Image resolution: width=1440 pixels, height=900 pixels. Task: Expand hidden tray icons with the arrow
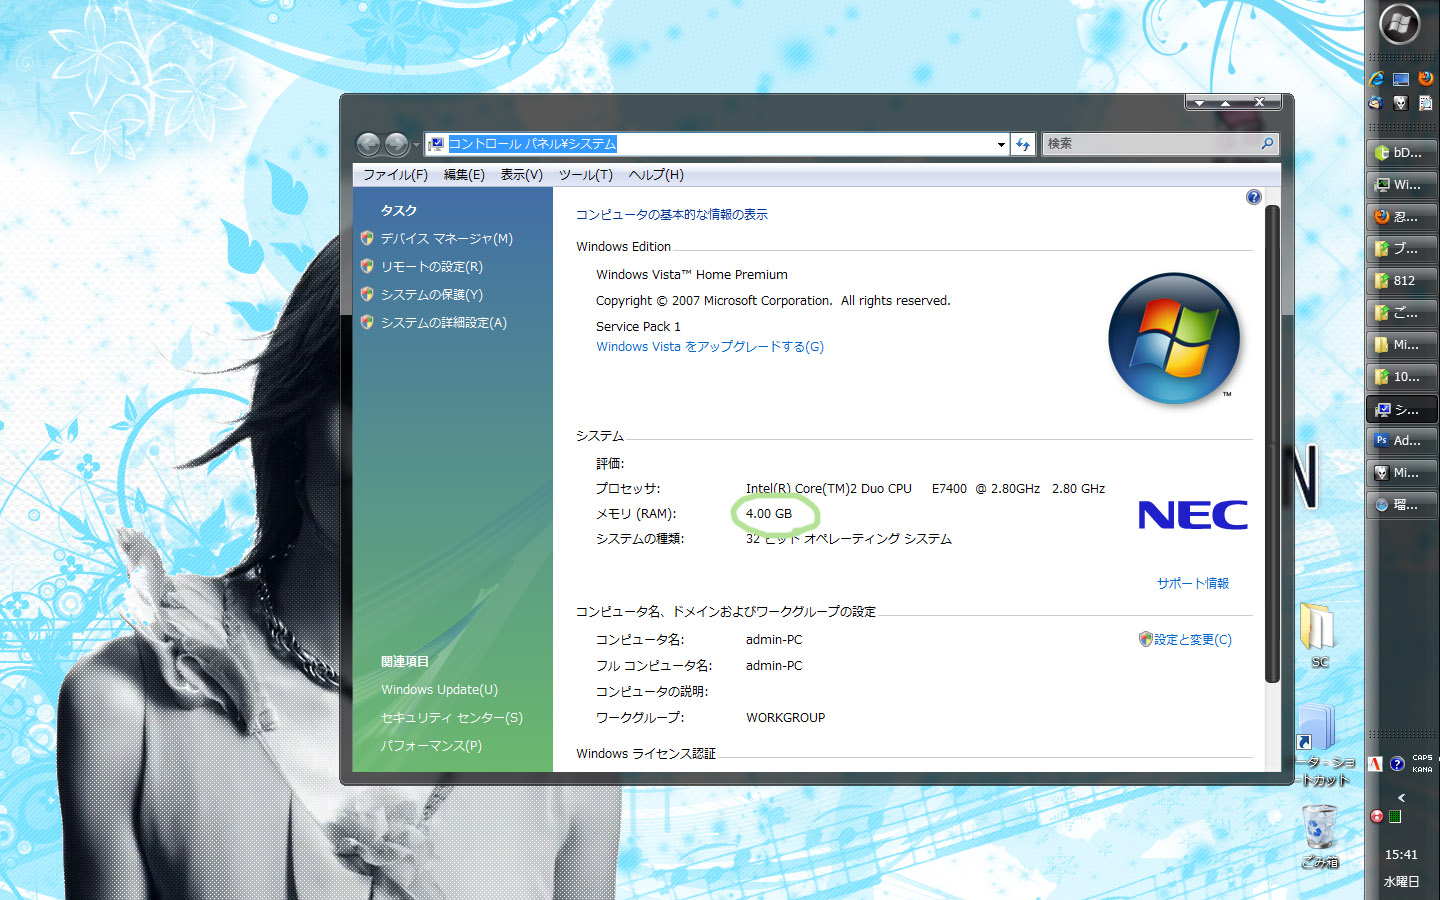point(1402,798)
